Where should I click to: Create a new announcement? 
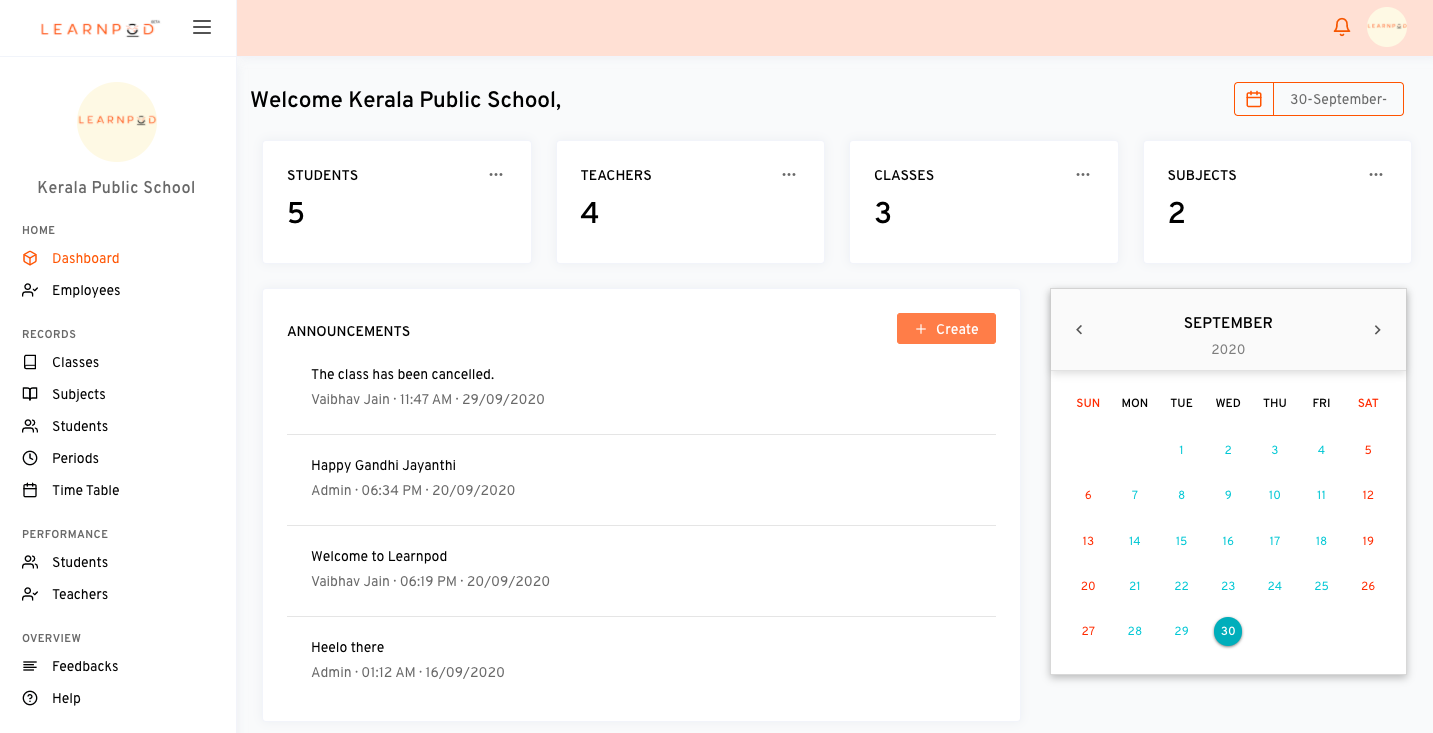(946, 329)
